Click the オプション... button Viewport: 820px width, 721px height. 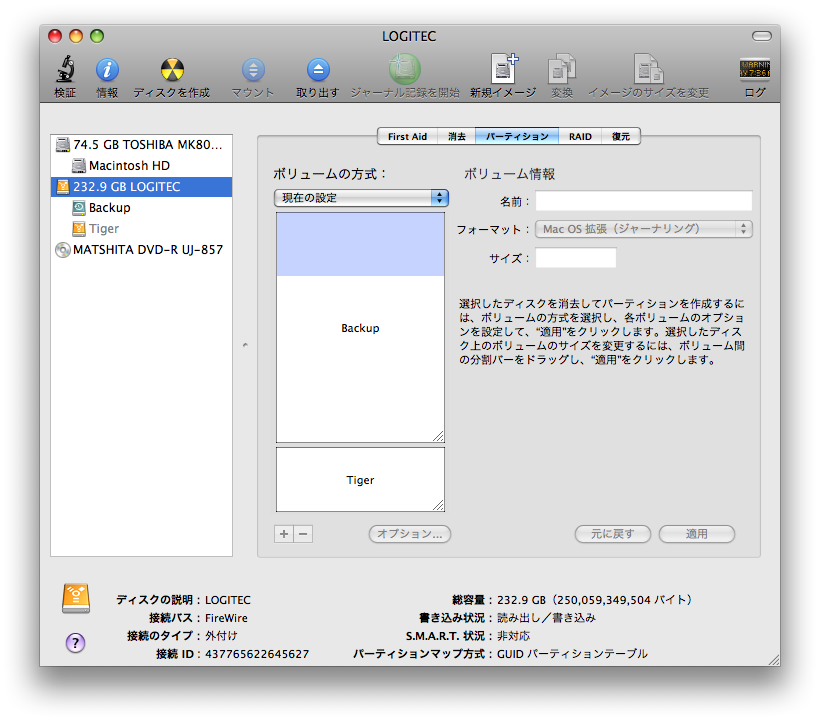[409, 534]
